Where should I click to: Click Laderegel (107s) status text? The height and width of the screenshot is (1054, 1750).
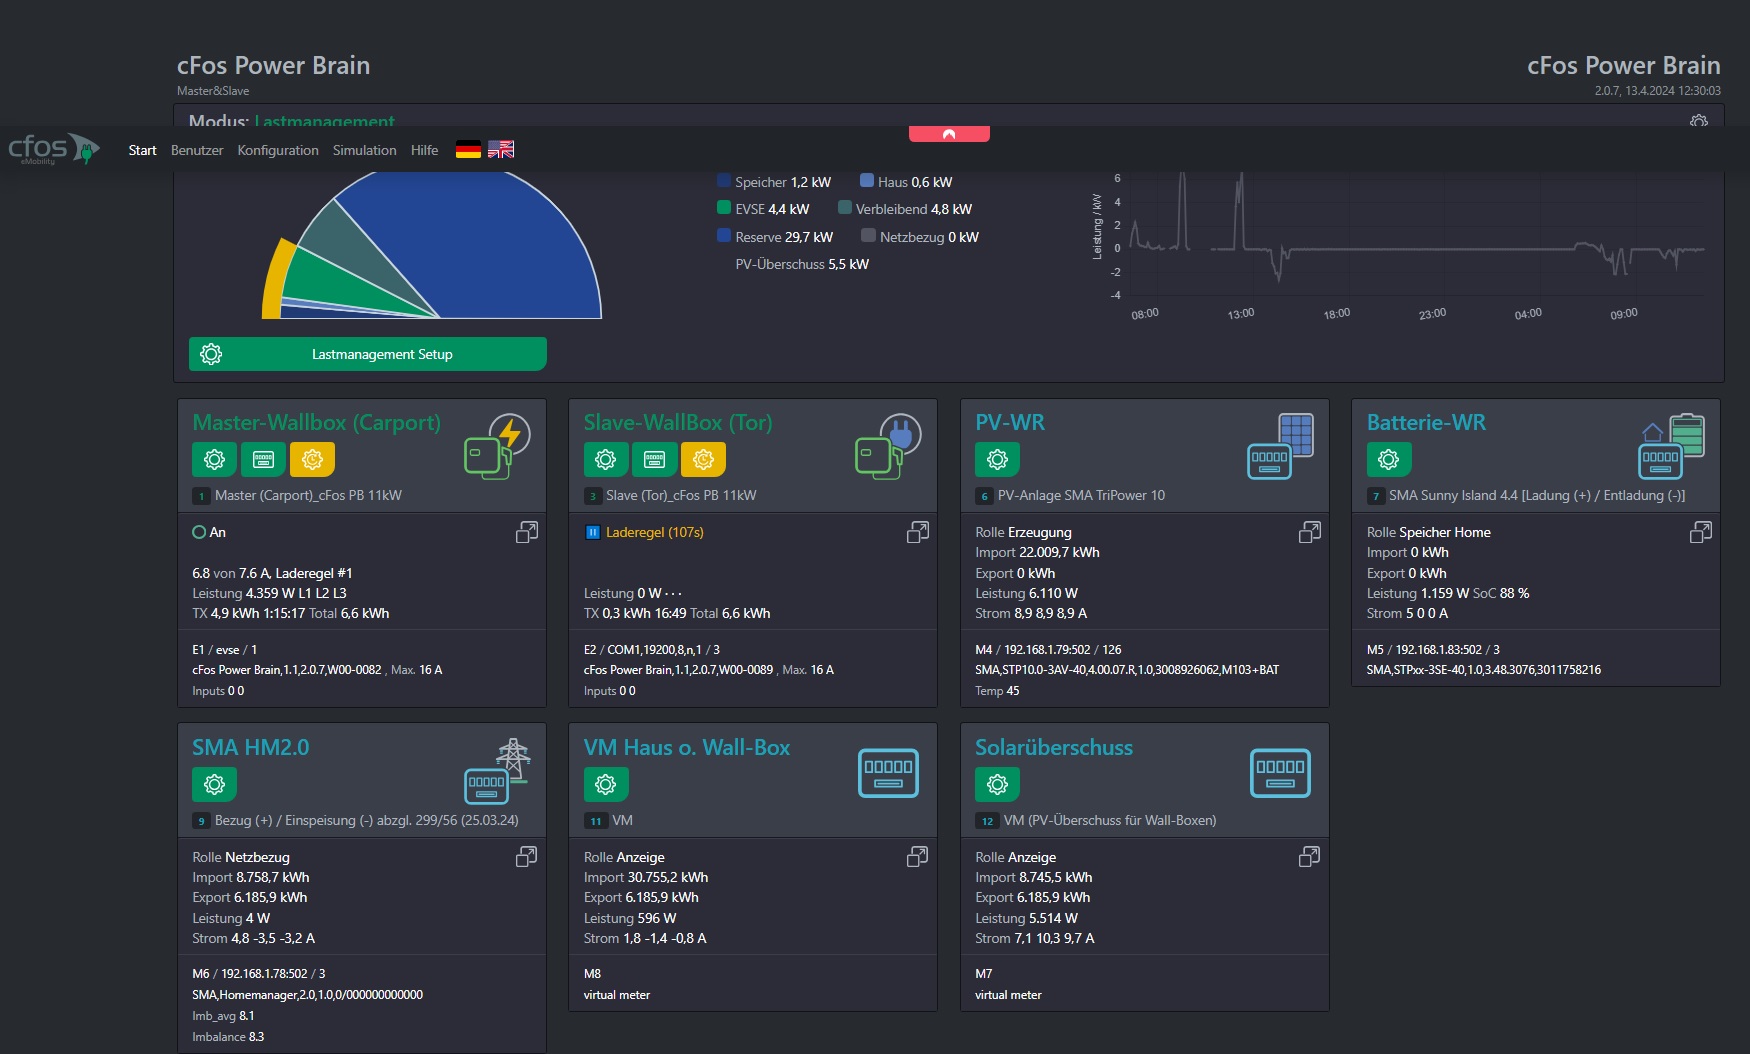point(655,532)
